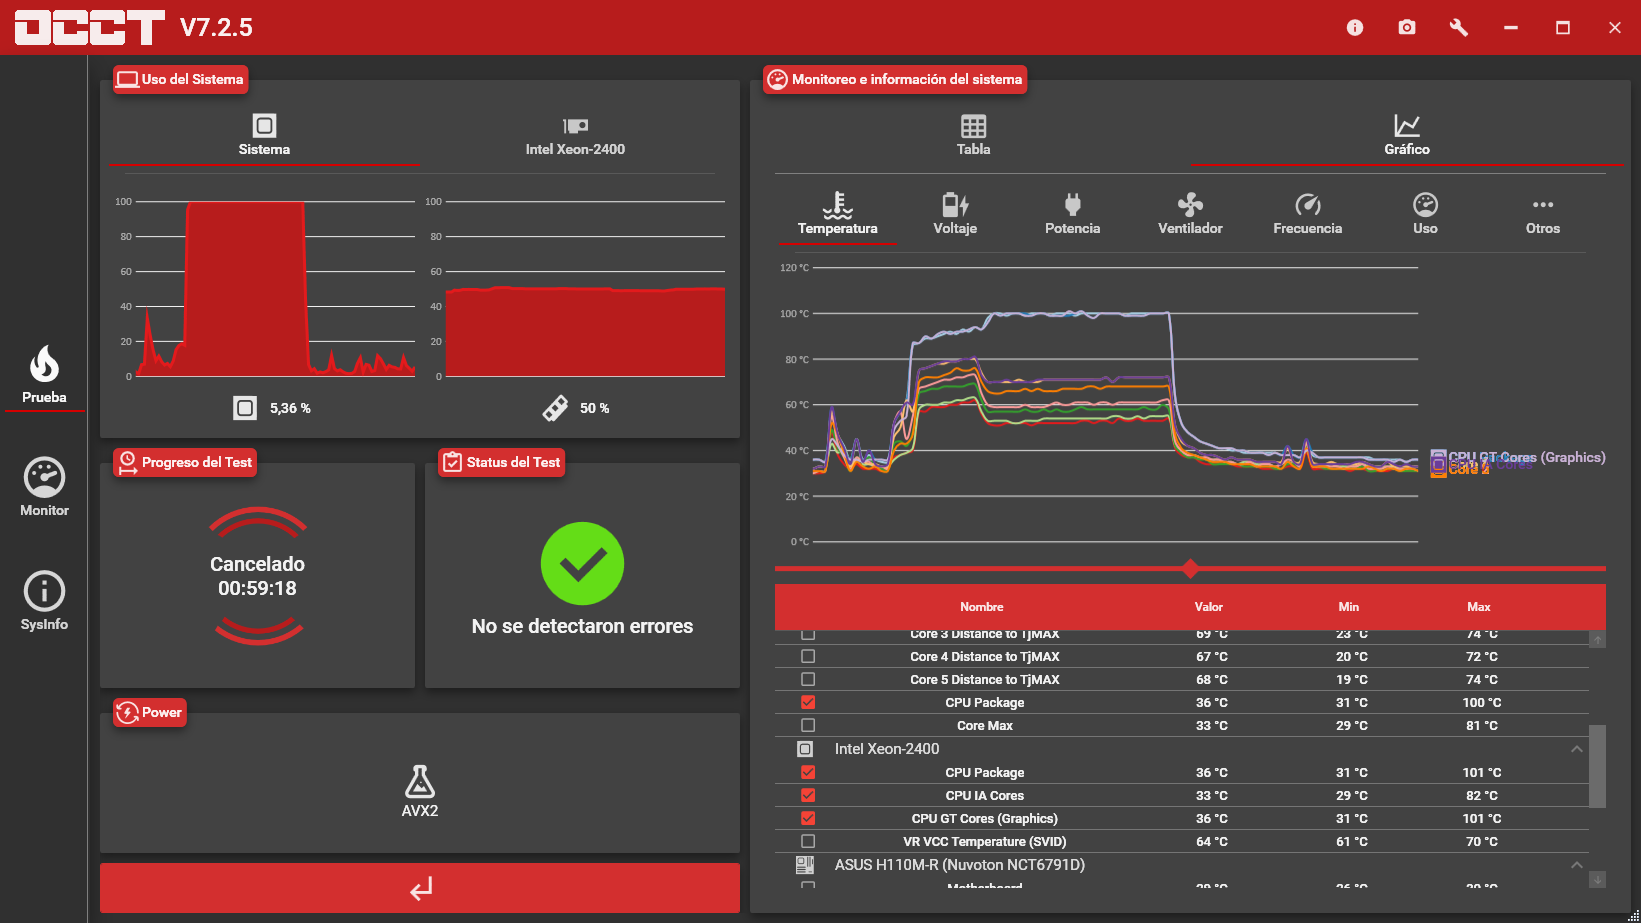Click 'No se detectaron errores' text

click(582, 626)
